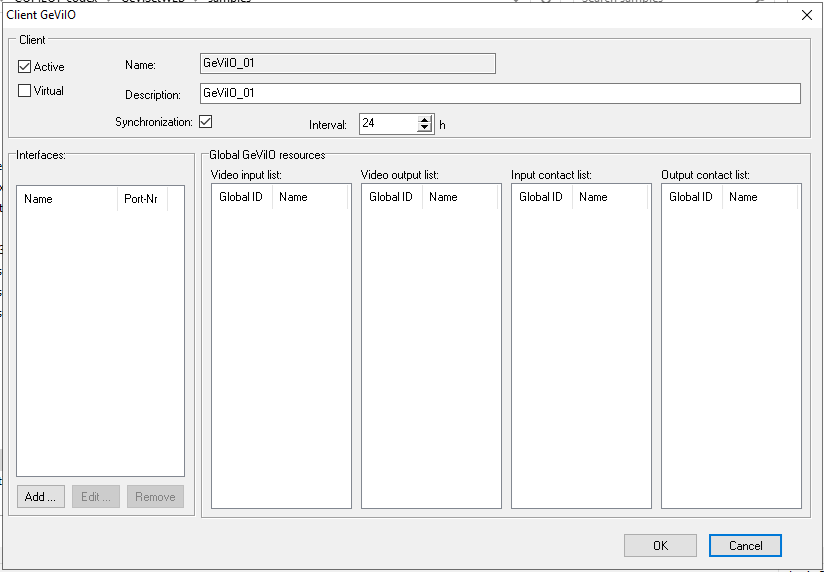Click Name header in Output contact list
This screenshot has height=572, width=824.
762,197
